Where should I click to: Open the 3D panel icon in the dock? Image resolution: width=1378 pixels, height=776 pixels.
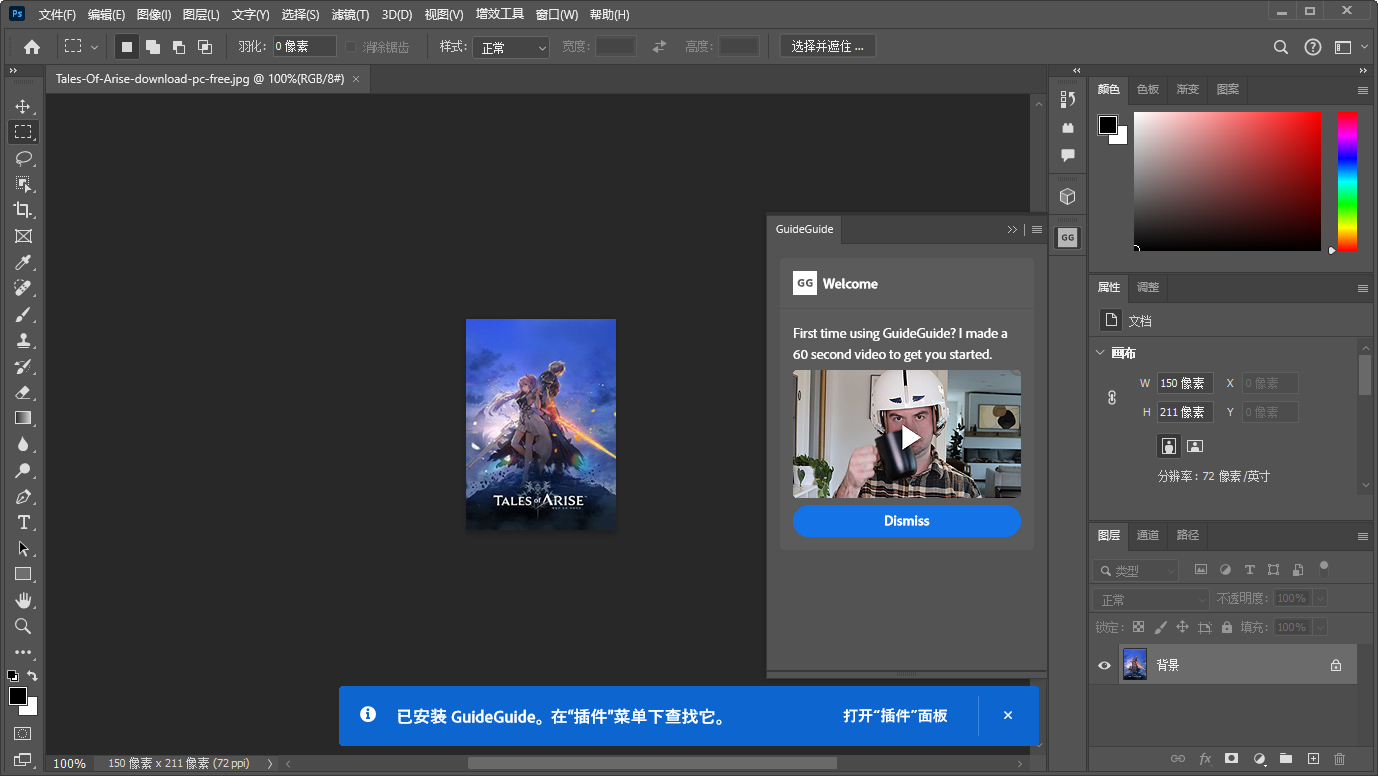pos(1067,195)
